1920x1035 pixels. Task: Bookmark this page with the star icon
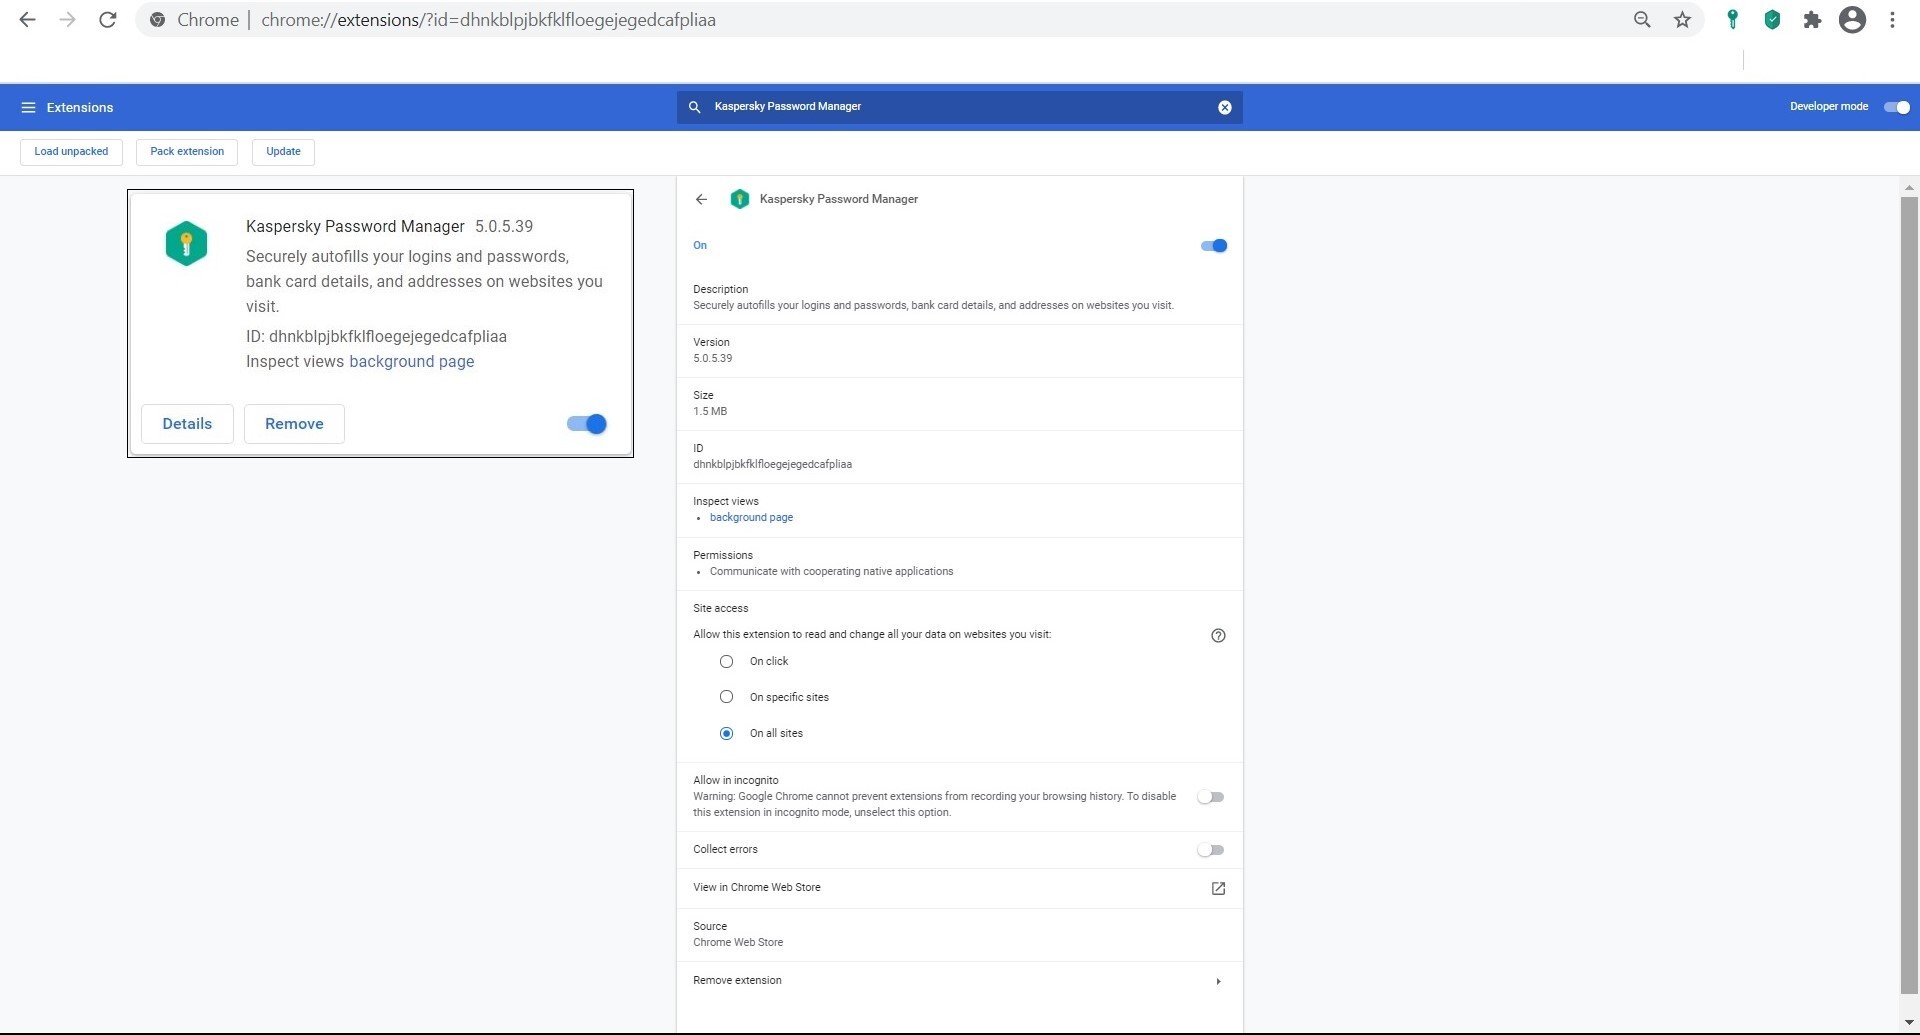click(1683, 20)
